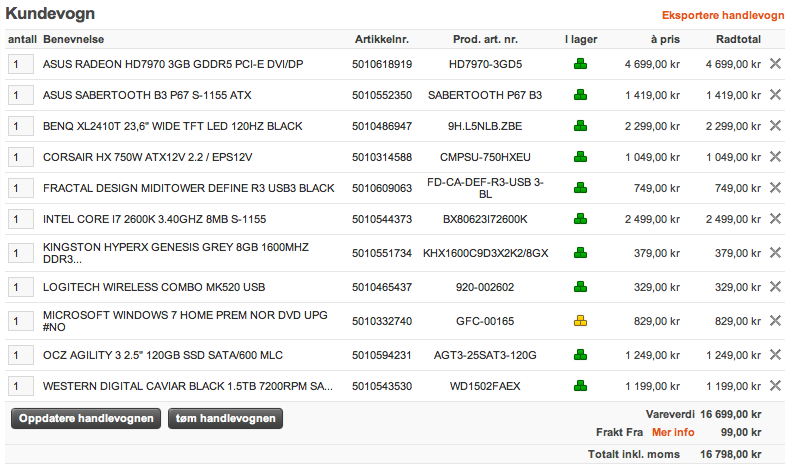Screen dimensions: 800x469
Task: Remove CORSAIR HX 750W from cart
Action: (x=775, y=157)
